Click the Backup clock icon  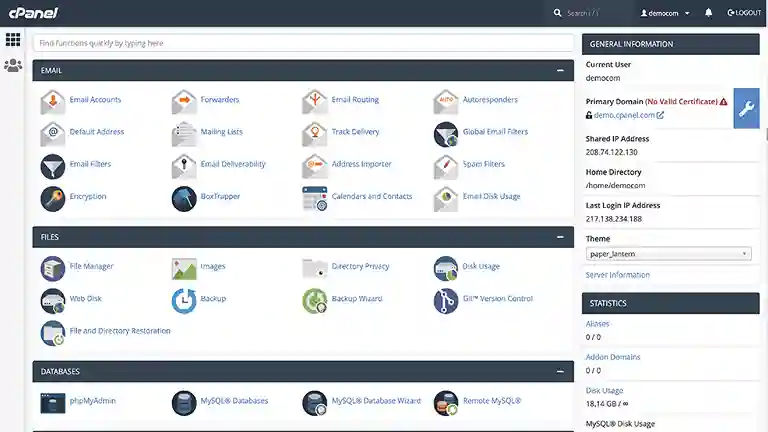(184, 301)
